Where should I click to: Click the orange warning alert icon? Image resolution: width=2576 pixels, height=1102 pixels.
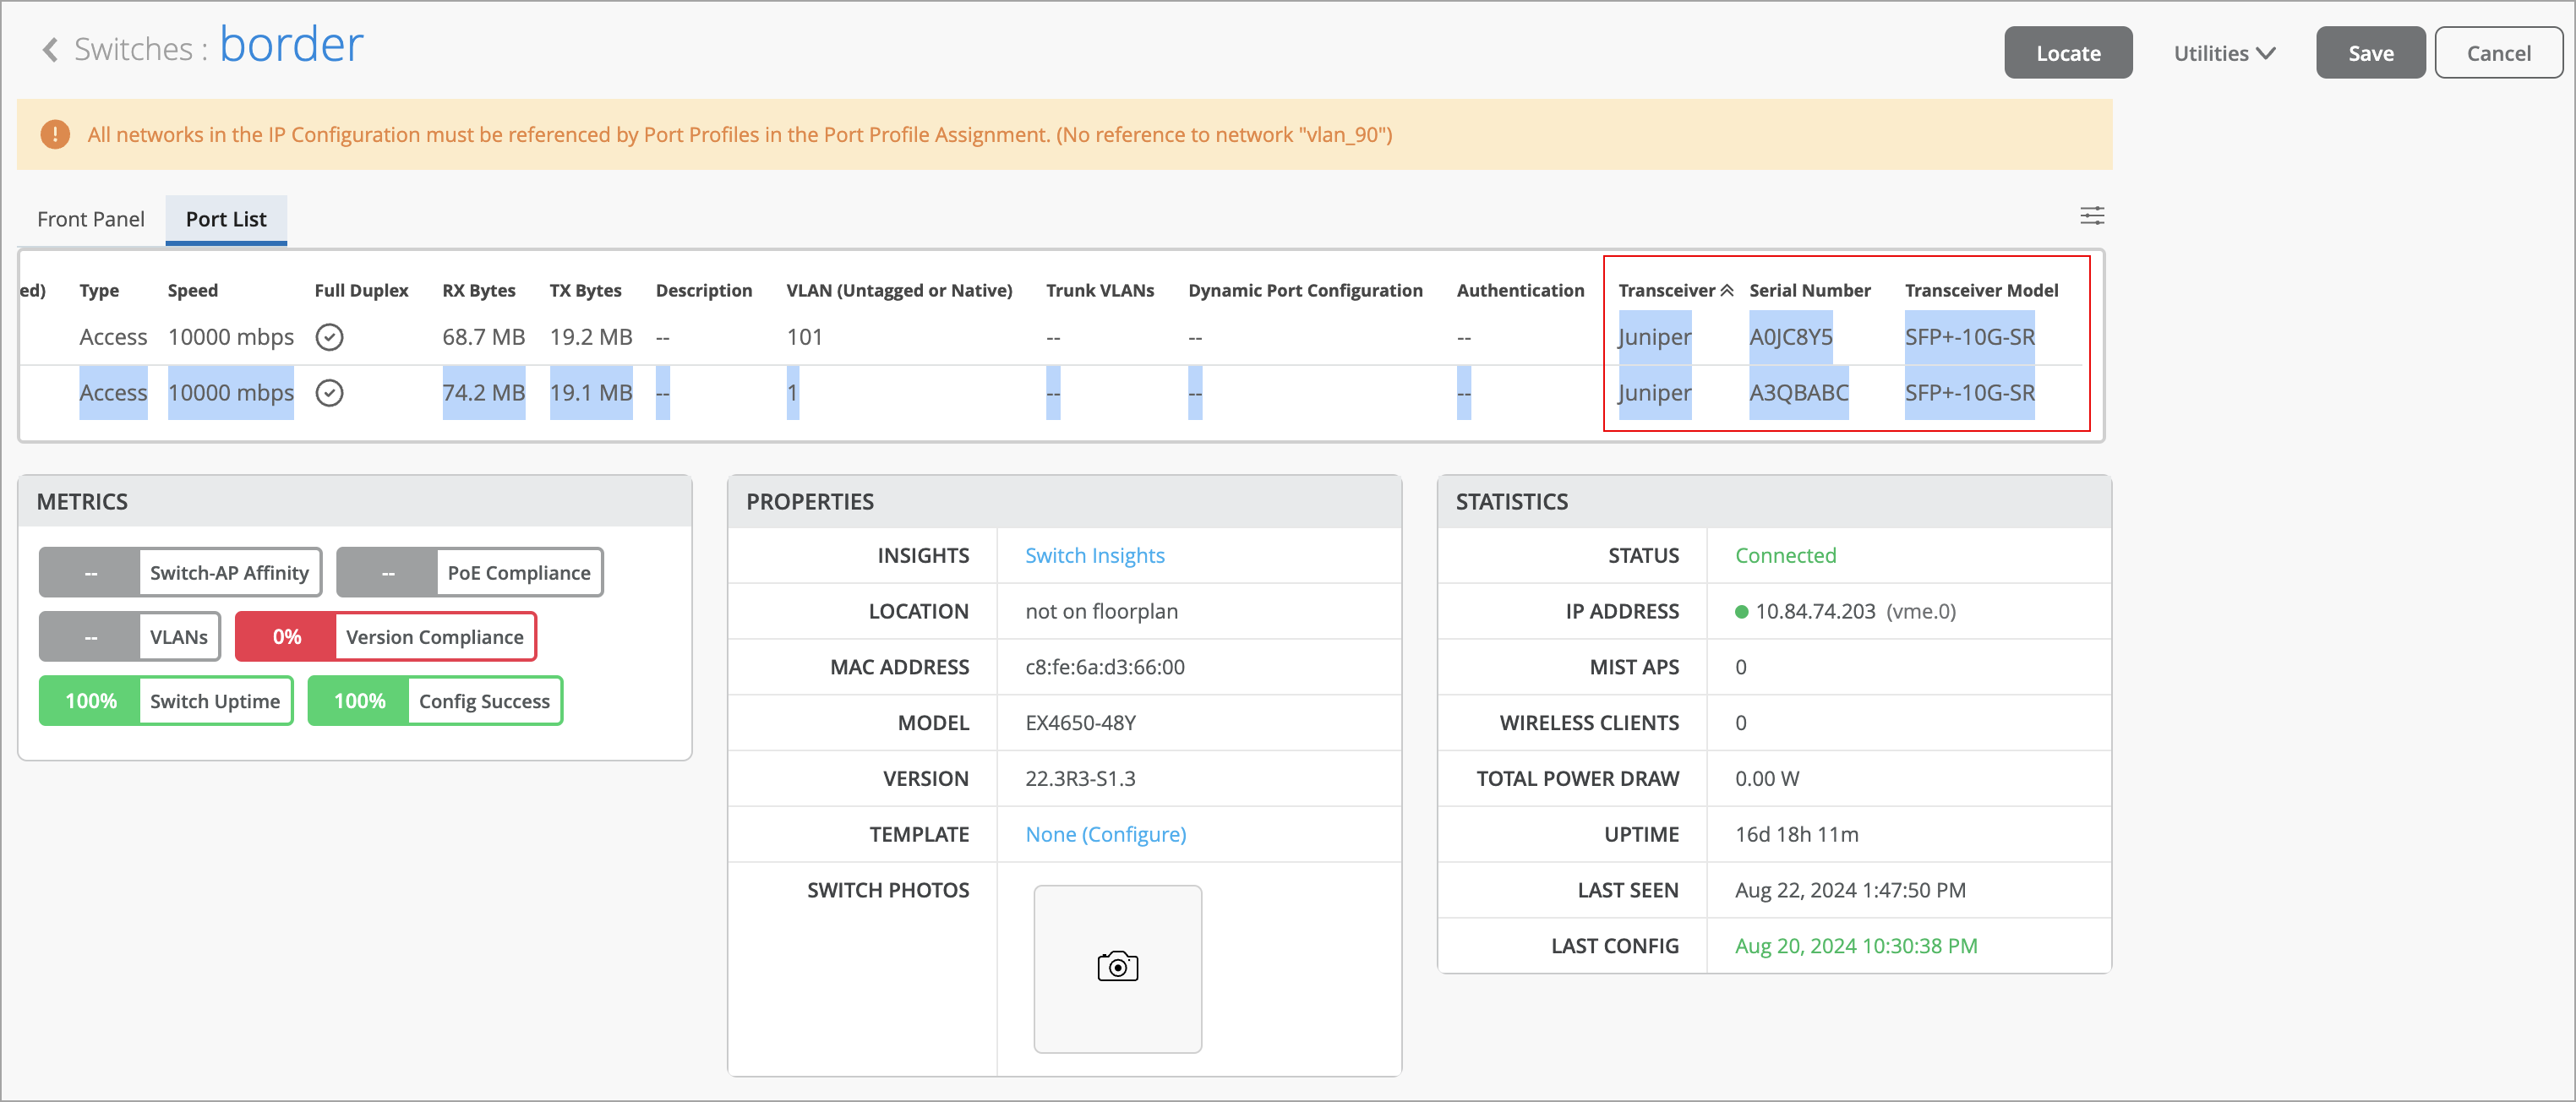[55, 134]
